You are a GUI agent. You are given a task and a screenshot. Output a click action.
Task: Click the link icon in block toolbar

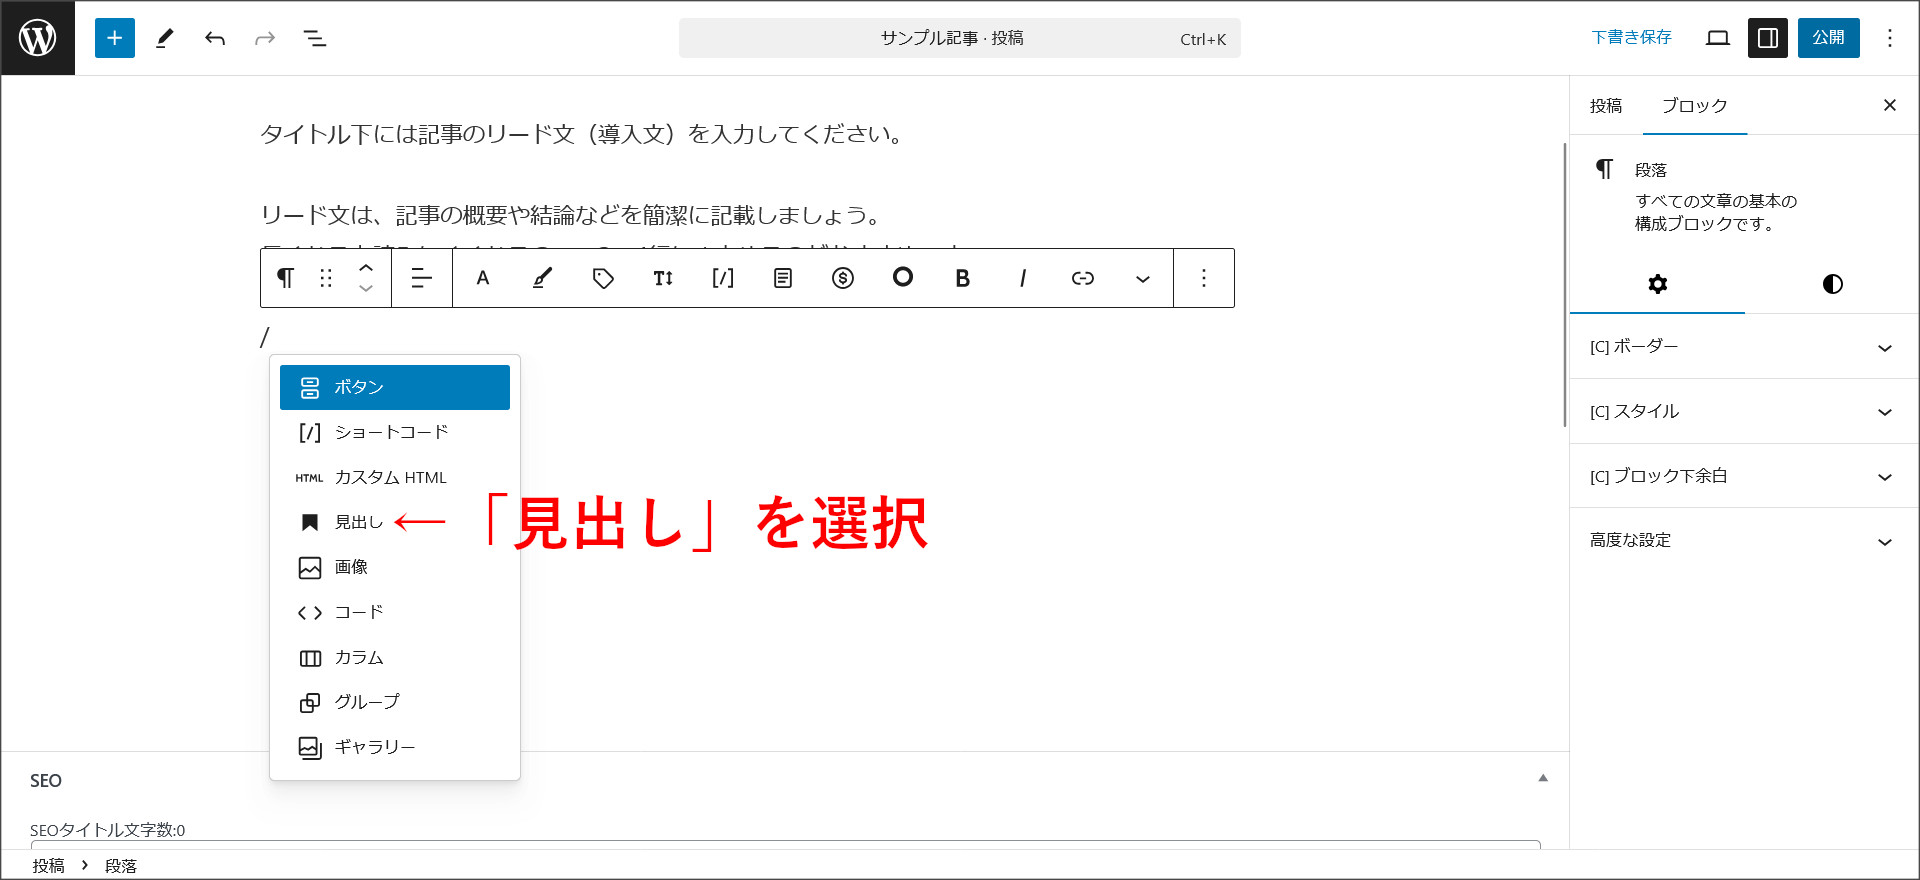tap(1082, 278)
